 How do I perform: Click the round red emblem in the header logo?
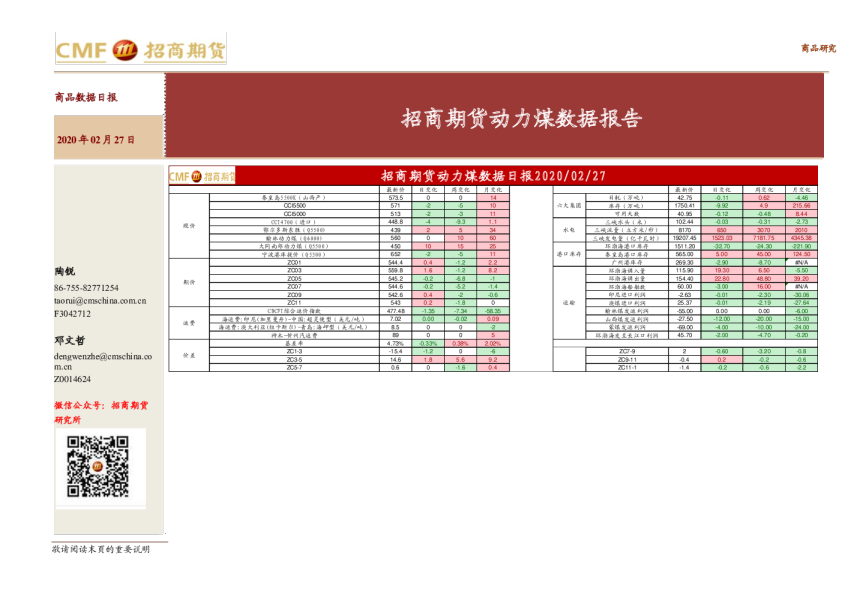click(x=125, y=50)
